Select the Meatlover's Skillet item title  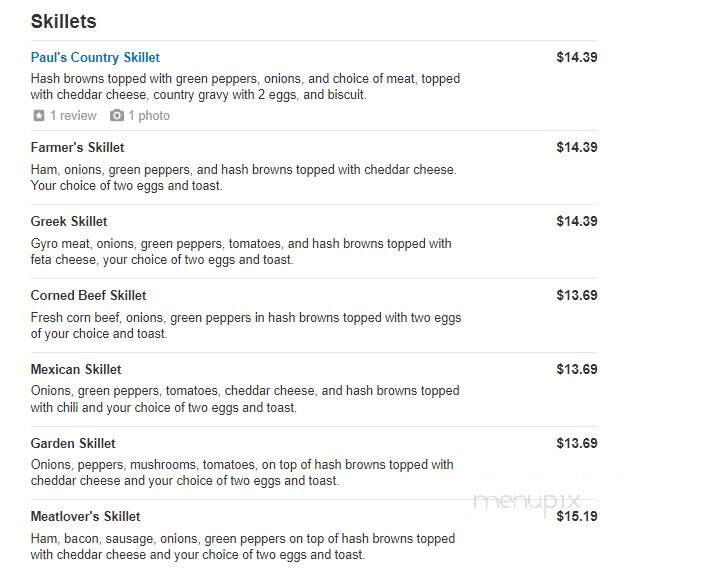[85, 516]
